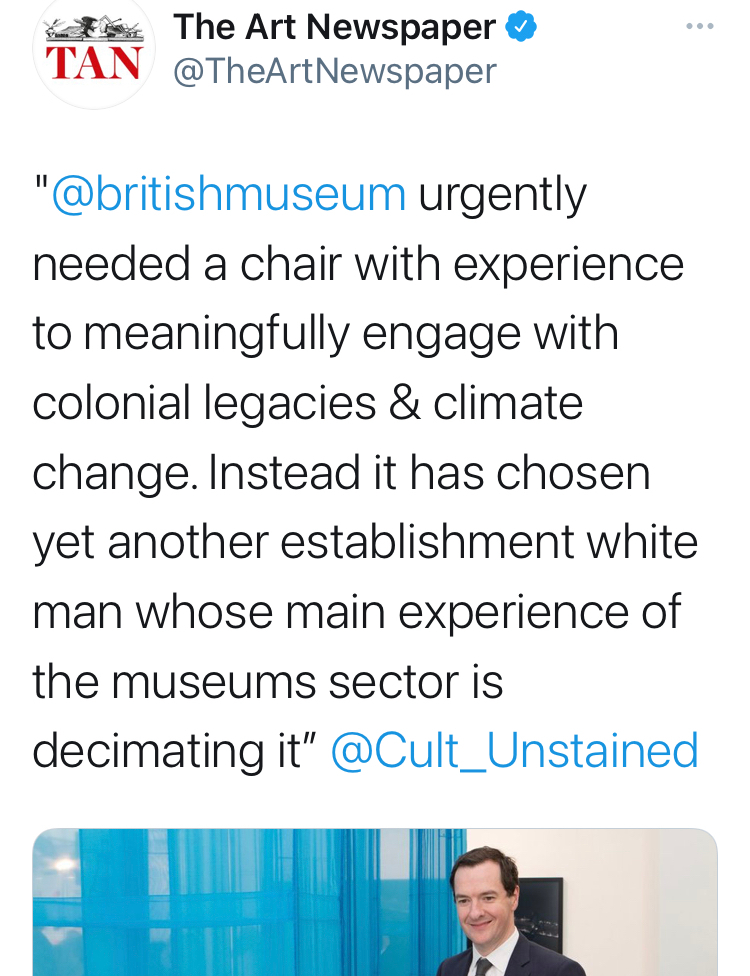Tap the text "to meaningfully engage with"

325,333
